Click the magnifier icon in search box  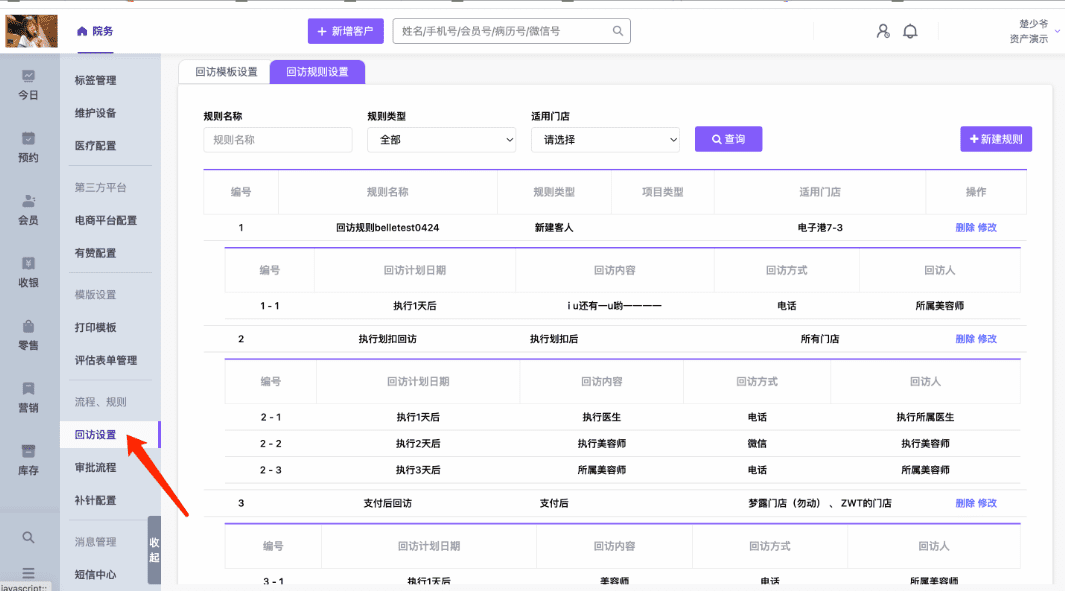[619, 31]
